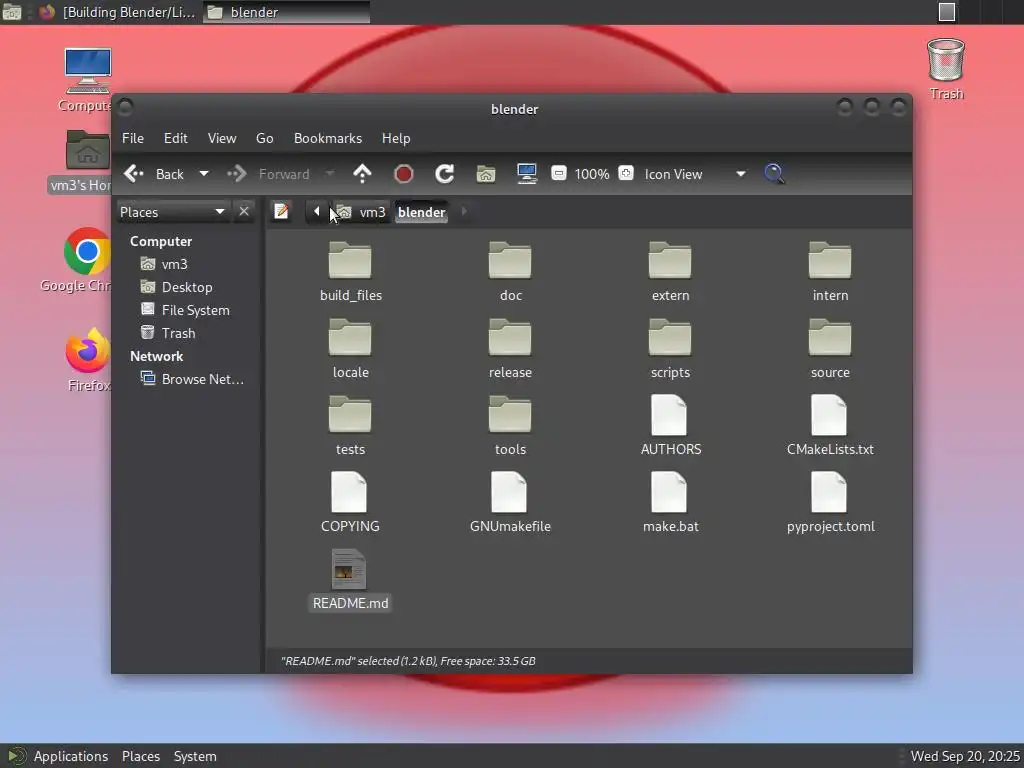Select the Trash desktop icon

(x=946, y=69)
